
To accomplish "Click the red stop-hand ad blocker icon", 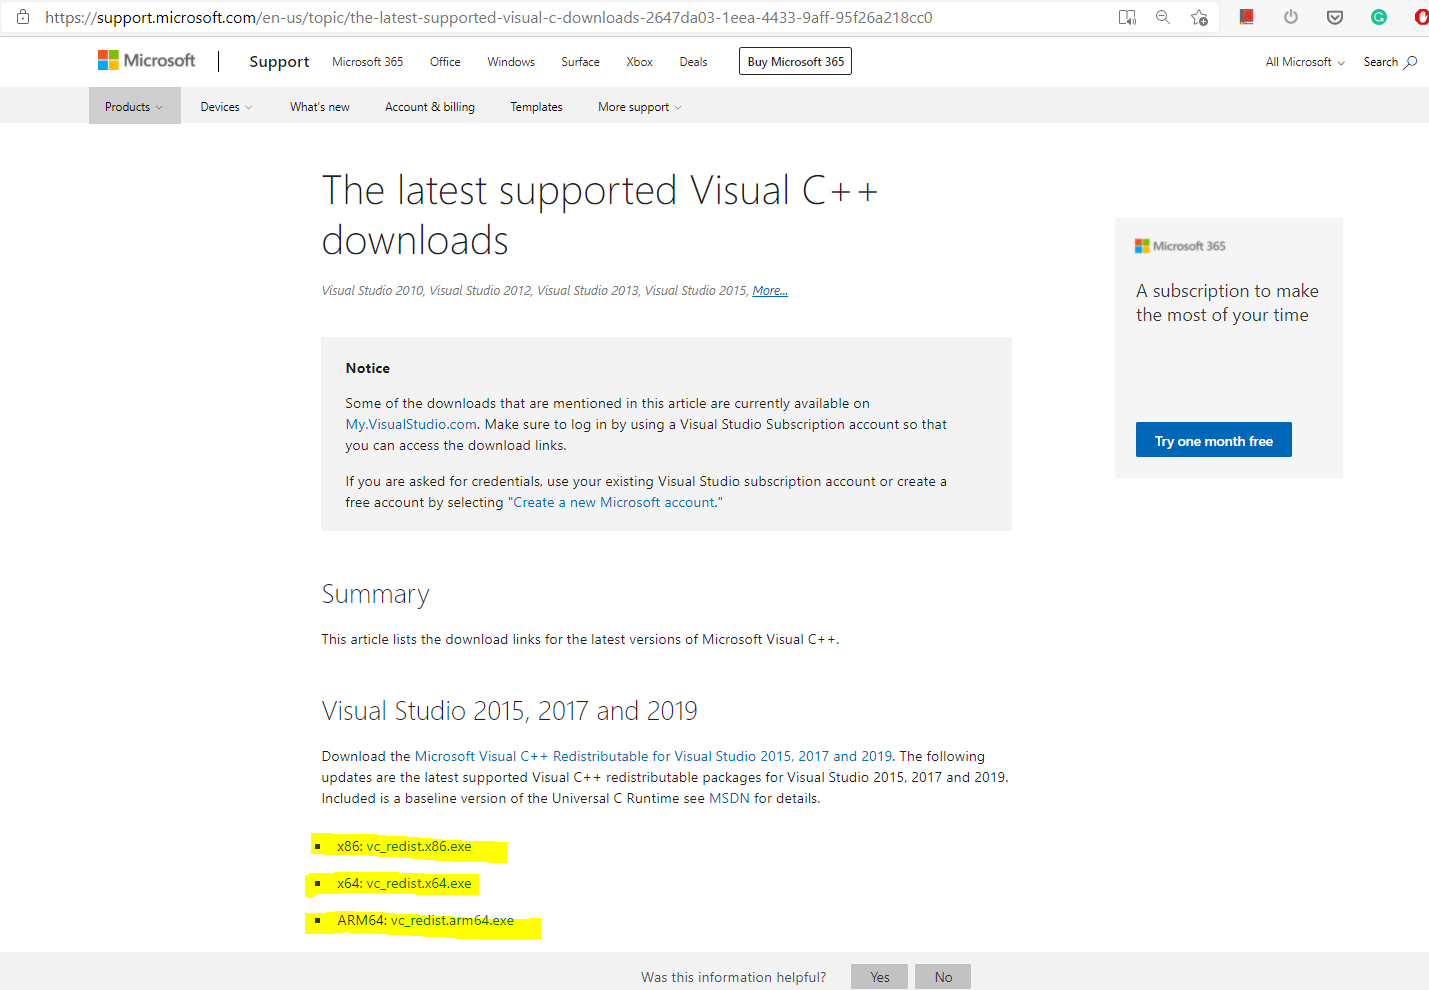I will (x=1421, y=17).
